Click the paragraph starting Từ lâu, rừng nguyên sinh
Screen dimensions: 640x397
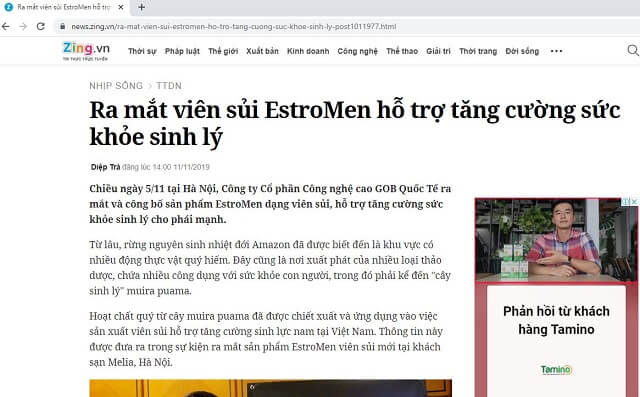(270, 268)
